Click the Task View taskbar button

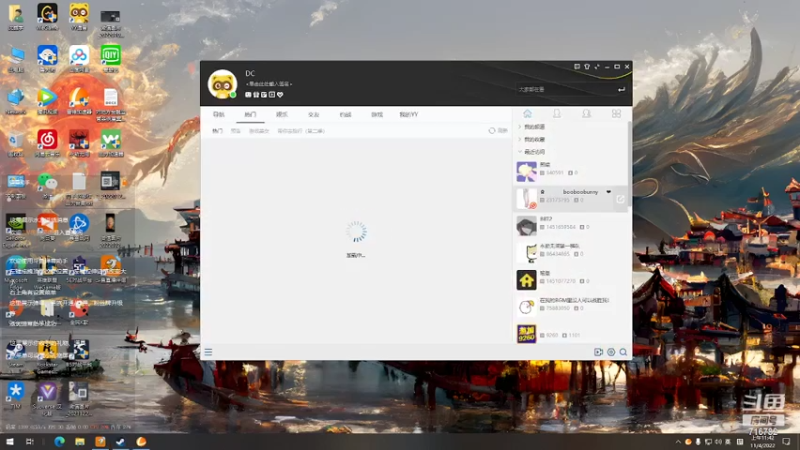(30, 441)
